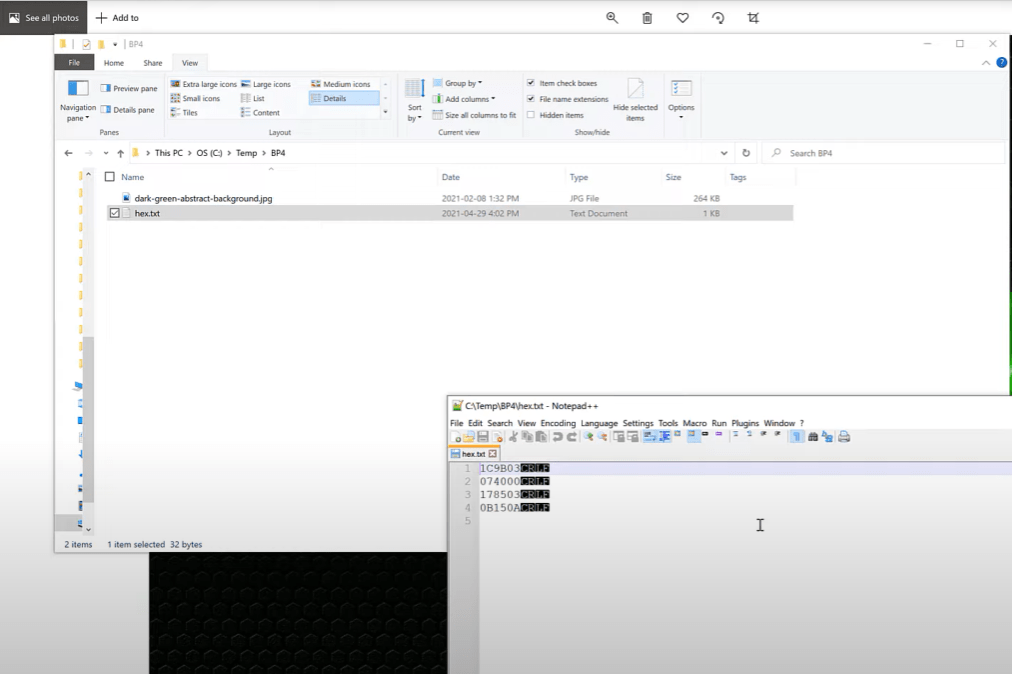Open the Group by dropdown

click(x=458, y=83)
